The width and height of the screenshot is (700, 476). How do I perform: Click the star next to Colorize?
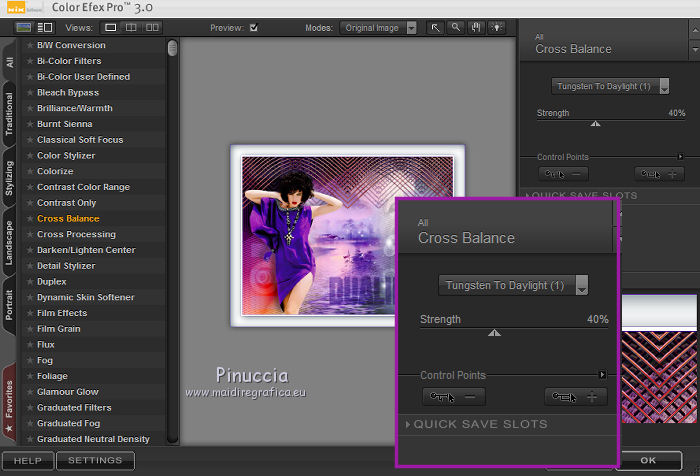pos(29,171)
